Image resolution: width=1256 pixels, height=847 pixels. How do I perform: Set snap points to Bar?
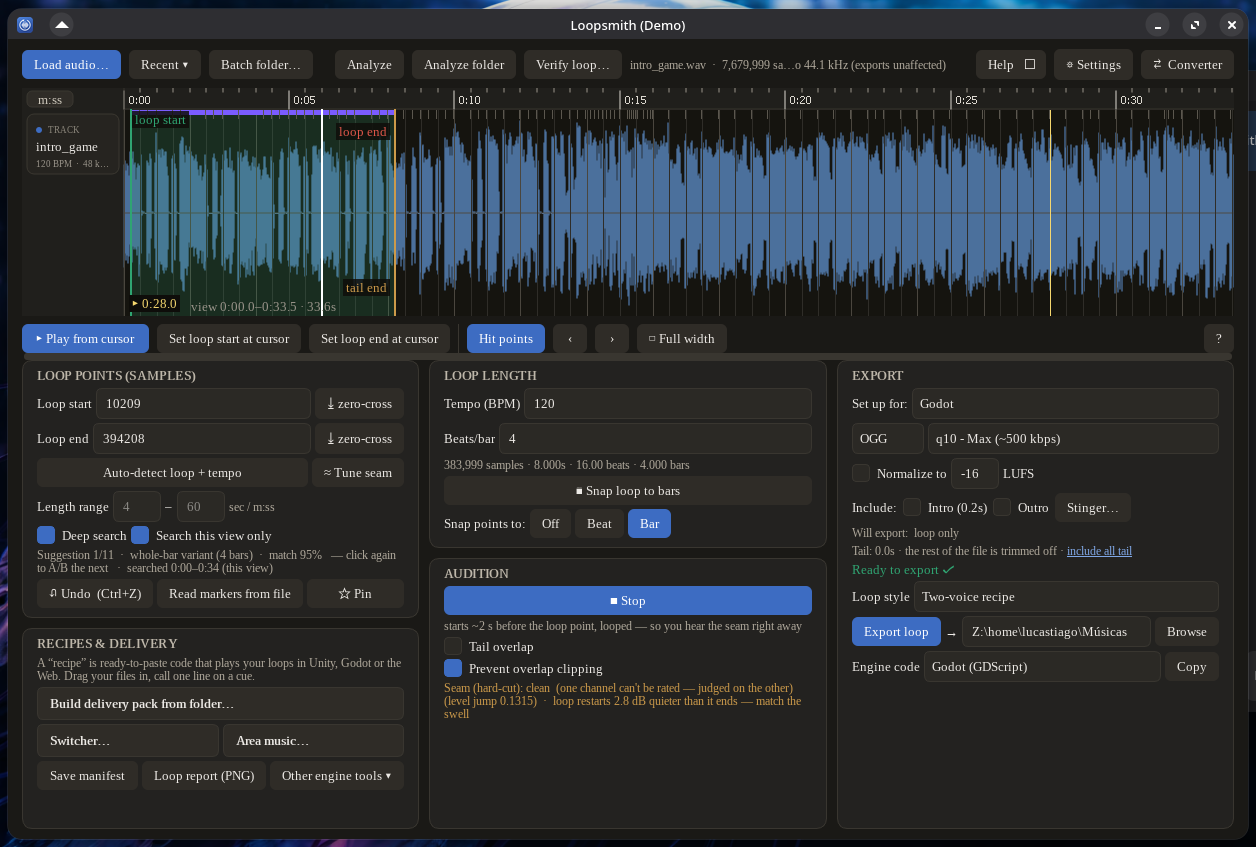[x=650, y=523]
